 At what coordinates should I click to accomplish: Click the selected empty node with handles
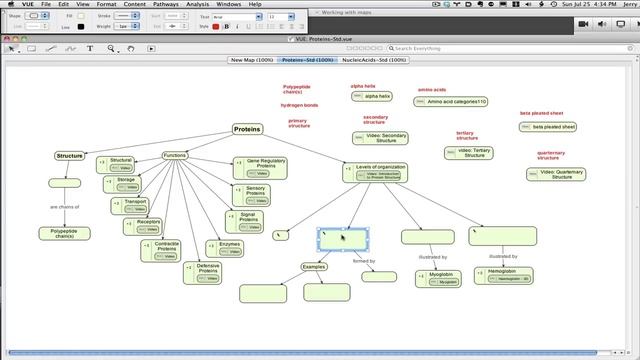(x=343, y=240)
